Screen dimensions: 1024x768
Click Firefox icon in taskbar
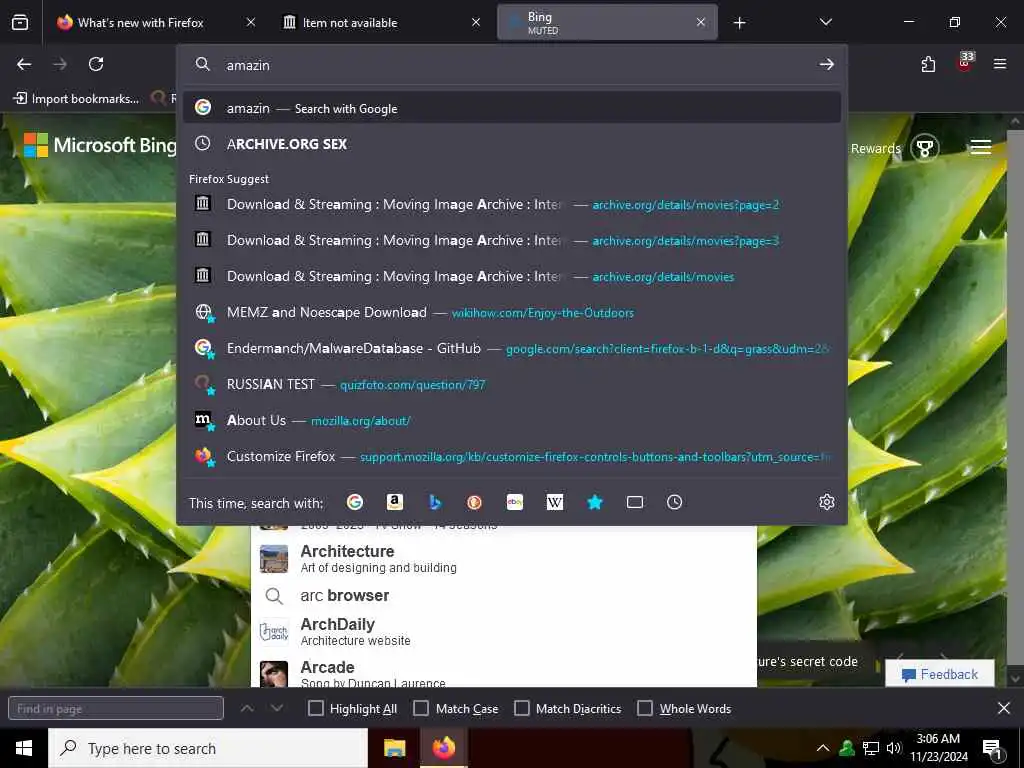[x=444, y=748]
